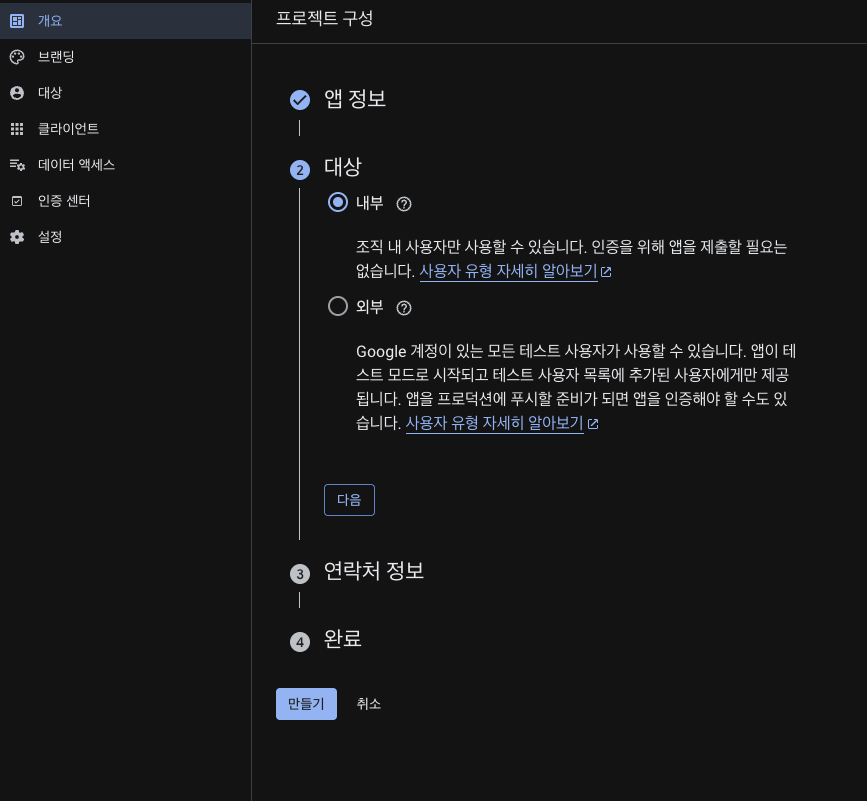The image size is (867, 801).
Task: Click help icon next to 내부 option
Action: point(404,204)
